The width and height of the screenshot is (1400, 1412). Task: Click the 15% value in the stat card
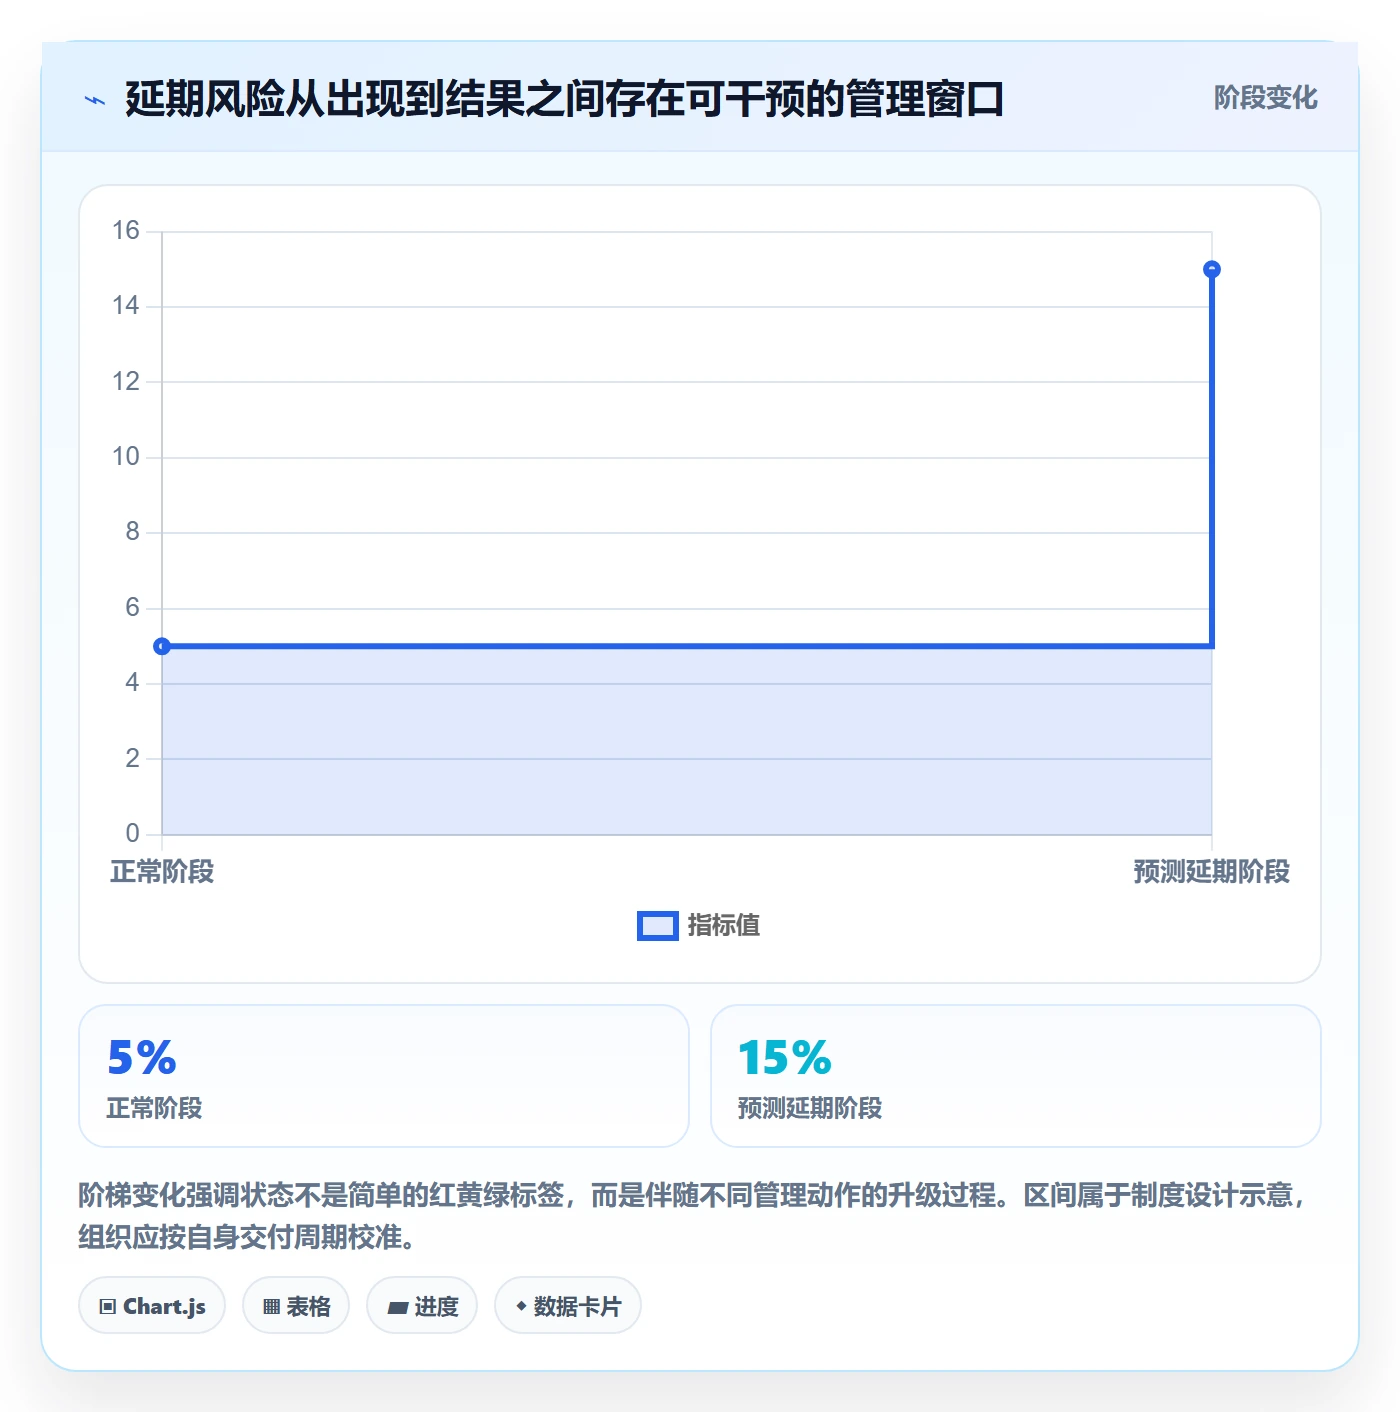(785, 1058)
